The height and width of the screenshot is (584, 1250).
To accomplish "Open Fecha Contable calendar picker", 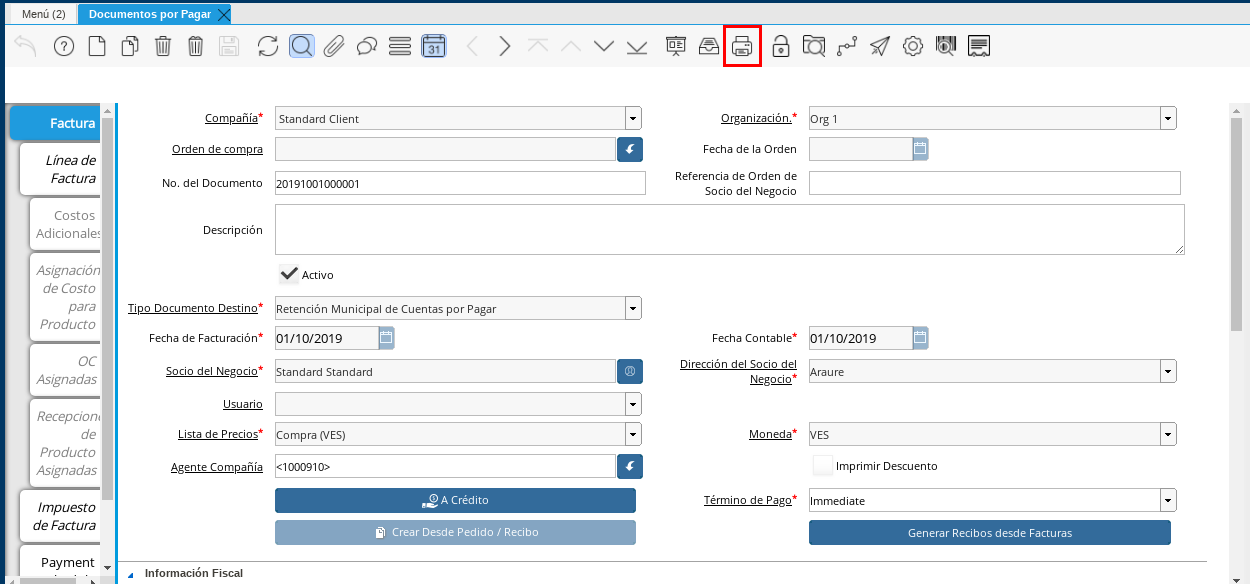I will point(920,338).
